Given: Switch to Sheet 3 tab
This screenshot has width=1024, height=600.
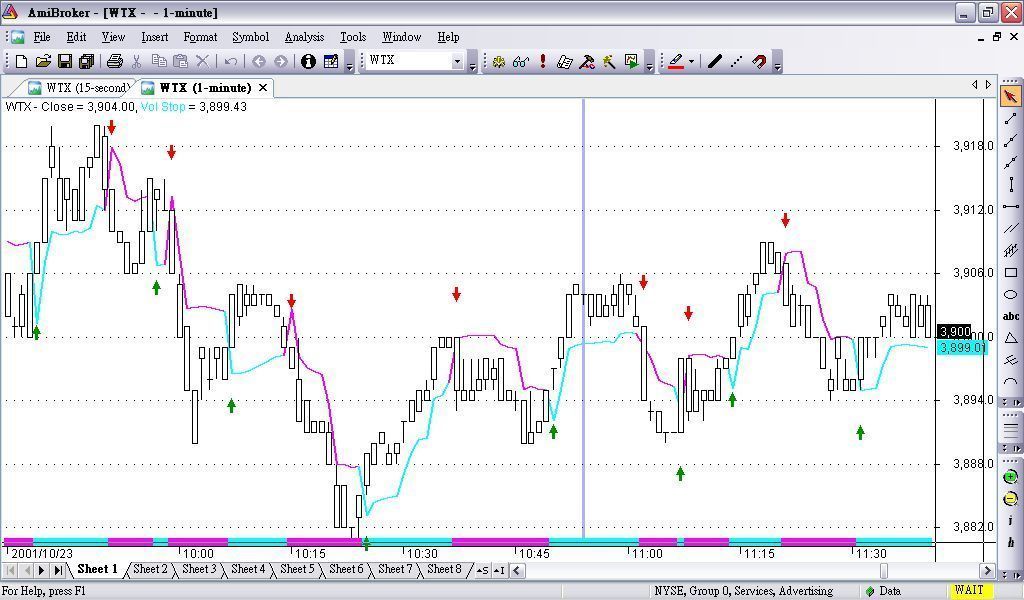Looking at the screenshot, I should click(199, 569).
